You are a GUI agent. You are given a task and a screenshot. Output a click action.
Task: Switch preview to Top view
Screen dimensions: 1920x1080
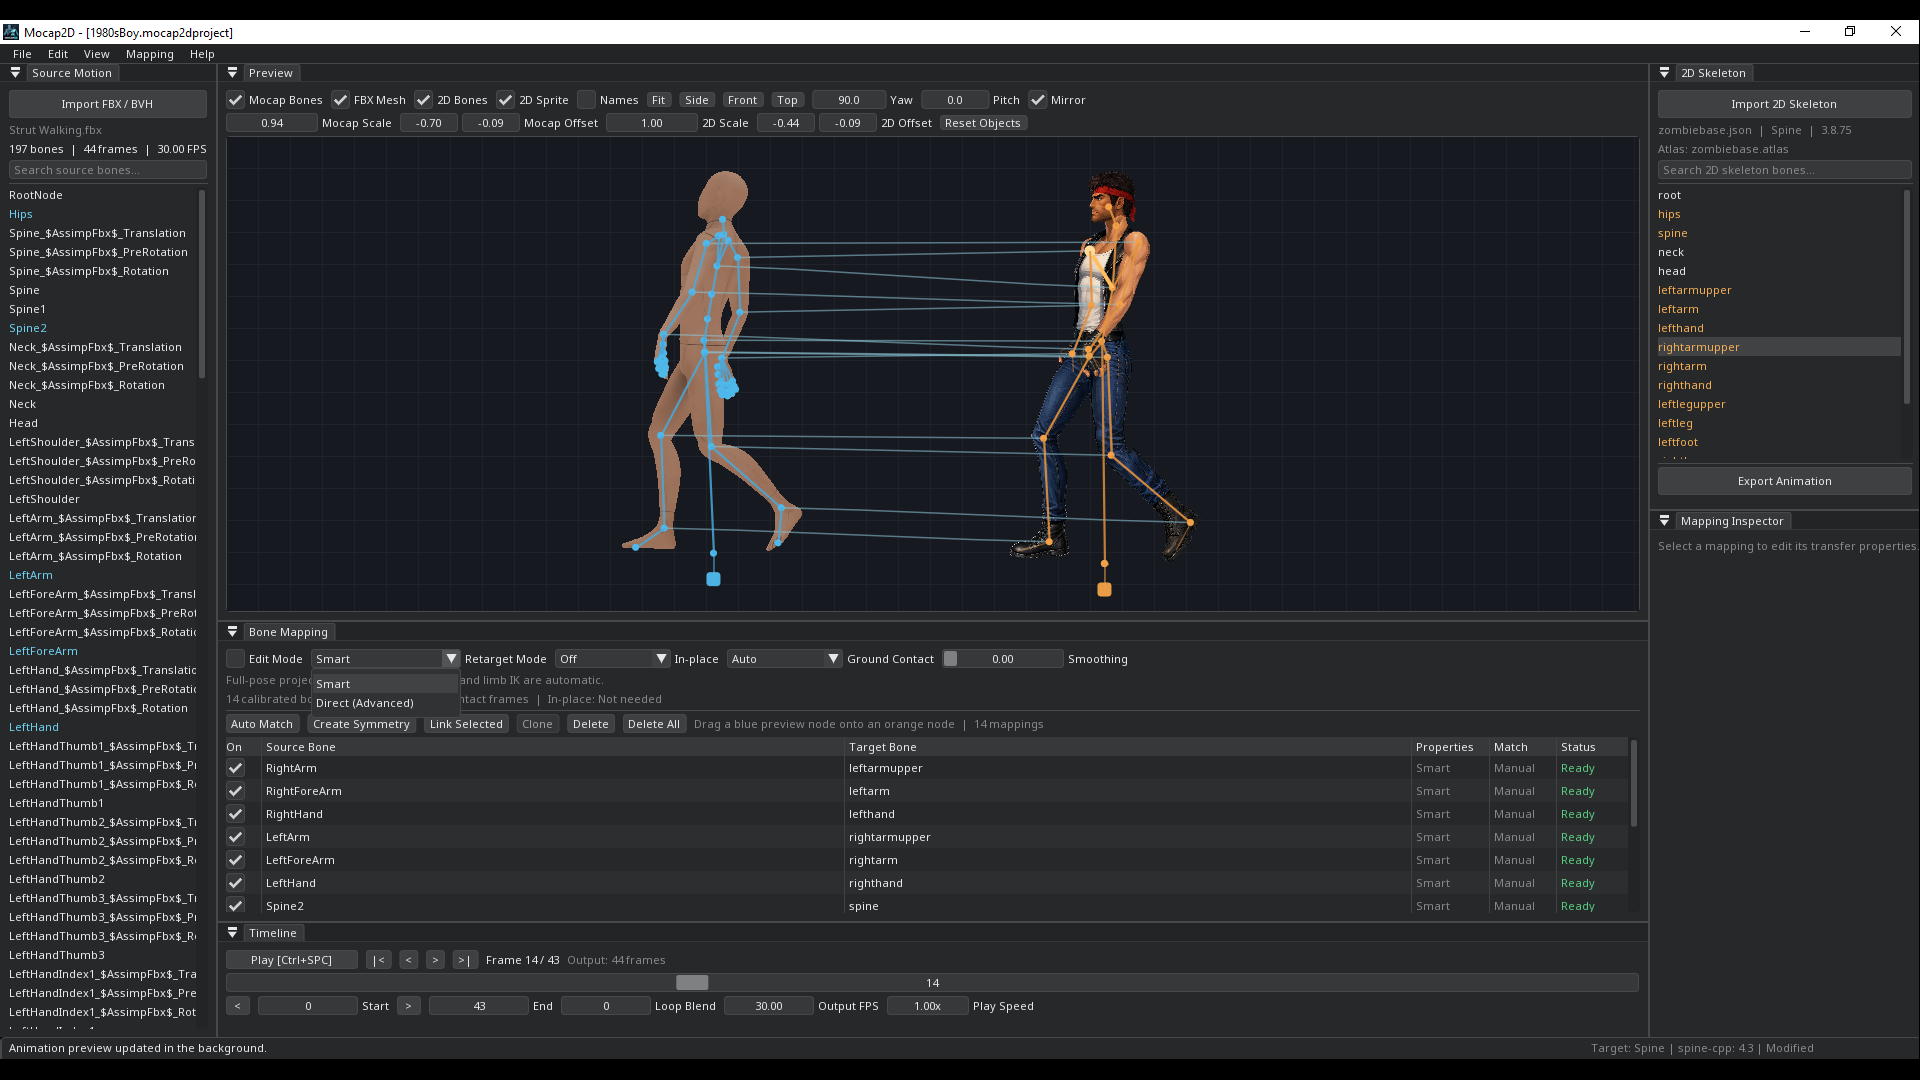tap(787, 100)
